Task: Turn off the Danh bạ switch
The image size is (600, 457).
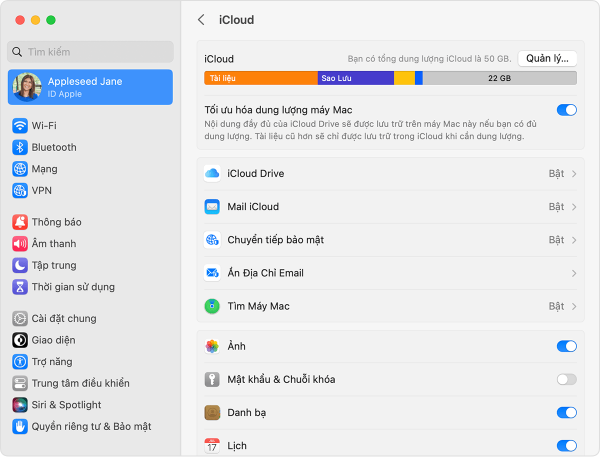Action: coord(567,413)
